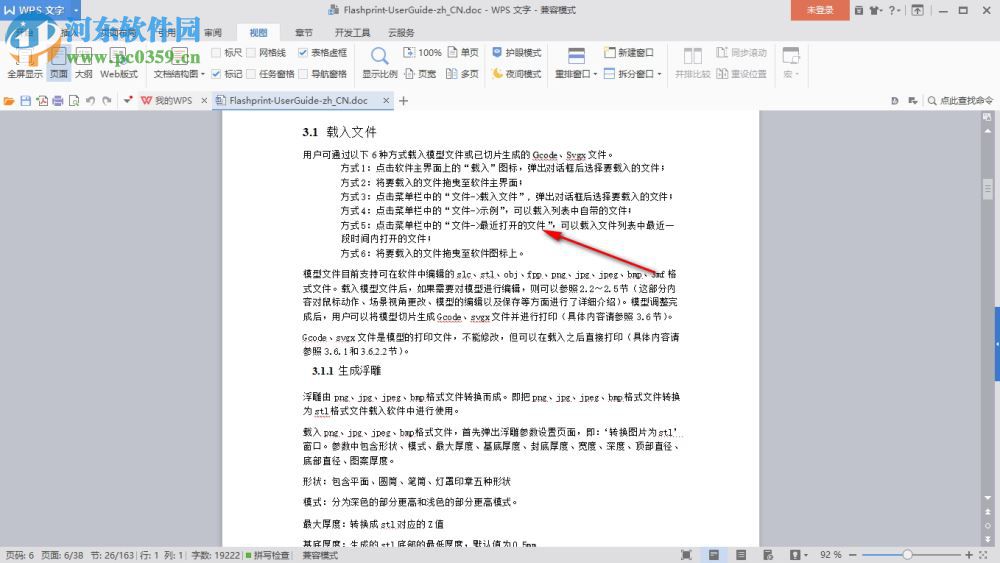Choose 多页 multi-page view
Image resolution: width=1000 pixels, height=563 pixels.
click(462, 74)
